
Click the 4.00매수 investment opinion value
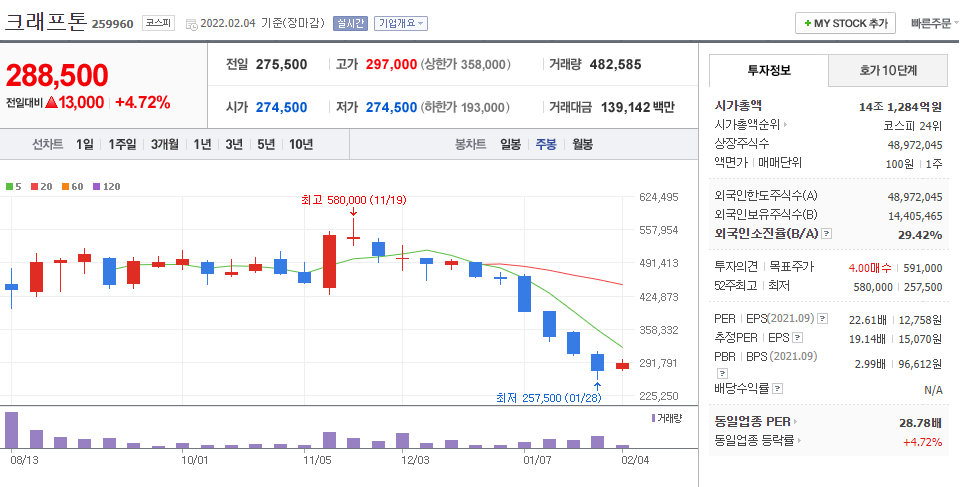tap(870, 268)
